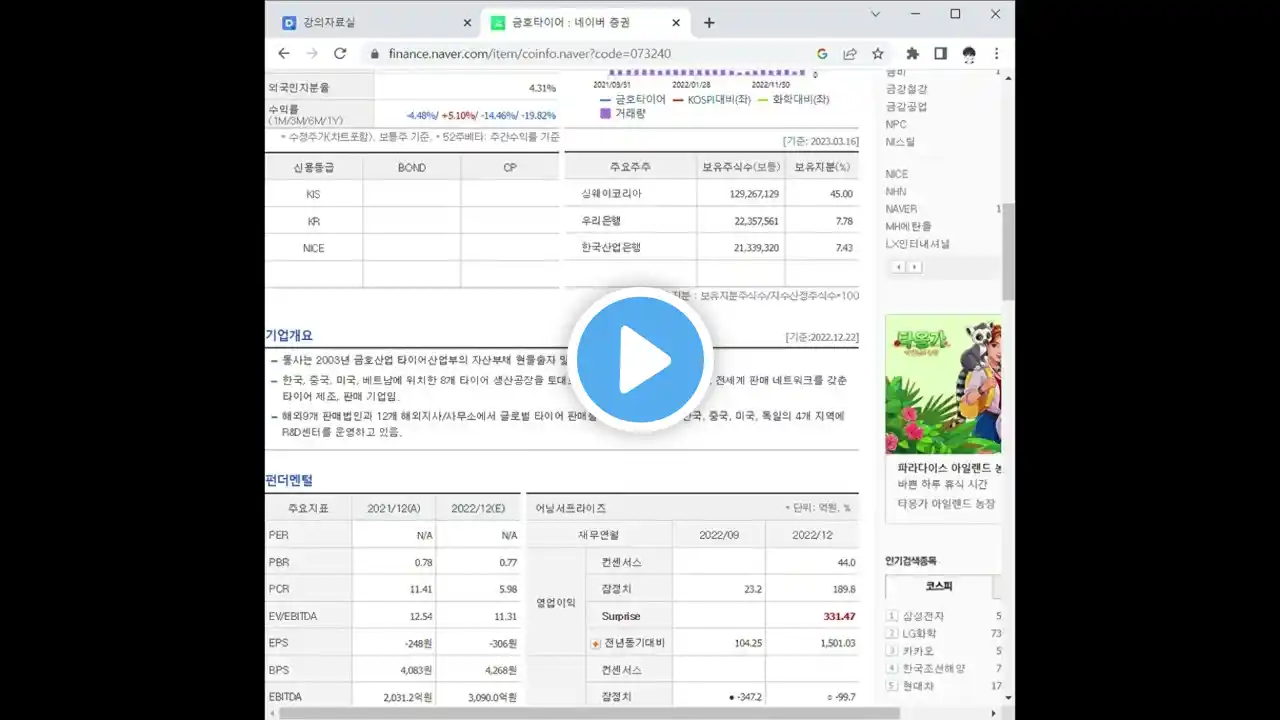Viewport: 1280px width, 720px height.
Task: Click the horizontal scrollbar right arrow
Action: 993,713
